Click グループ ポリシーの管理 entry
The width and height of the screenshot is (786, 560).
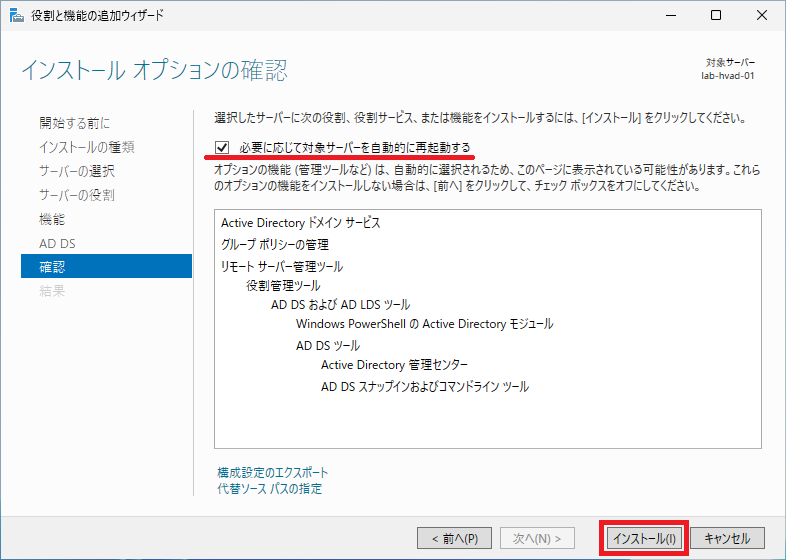coord(275,245)
